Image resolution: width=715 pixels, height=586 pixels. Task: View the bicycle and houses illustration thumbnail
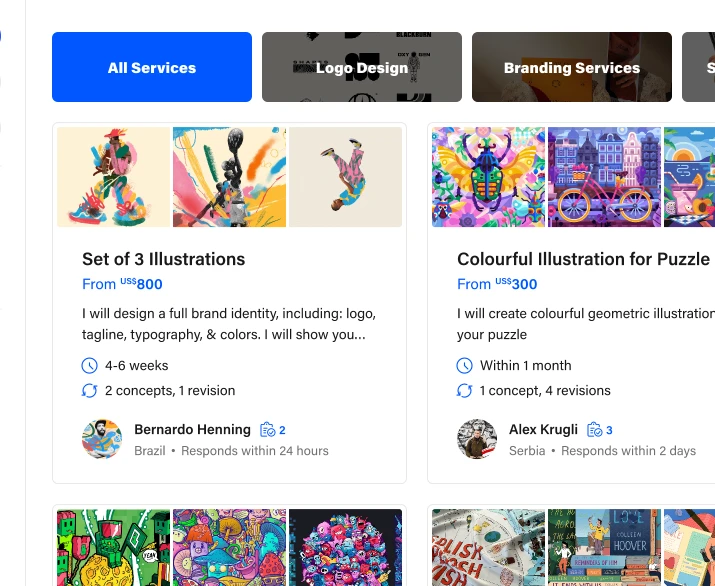coord(604,177)
